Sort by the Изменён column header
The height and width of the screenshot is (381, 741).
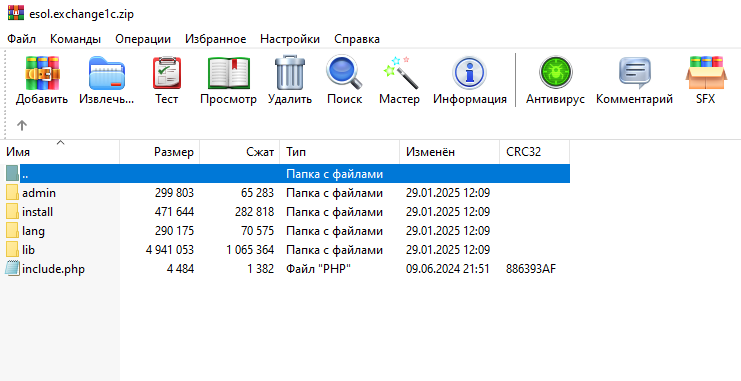pyautogui.click(x=449, y=152)
